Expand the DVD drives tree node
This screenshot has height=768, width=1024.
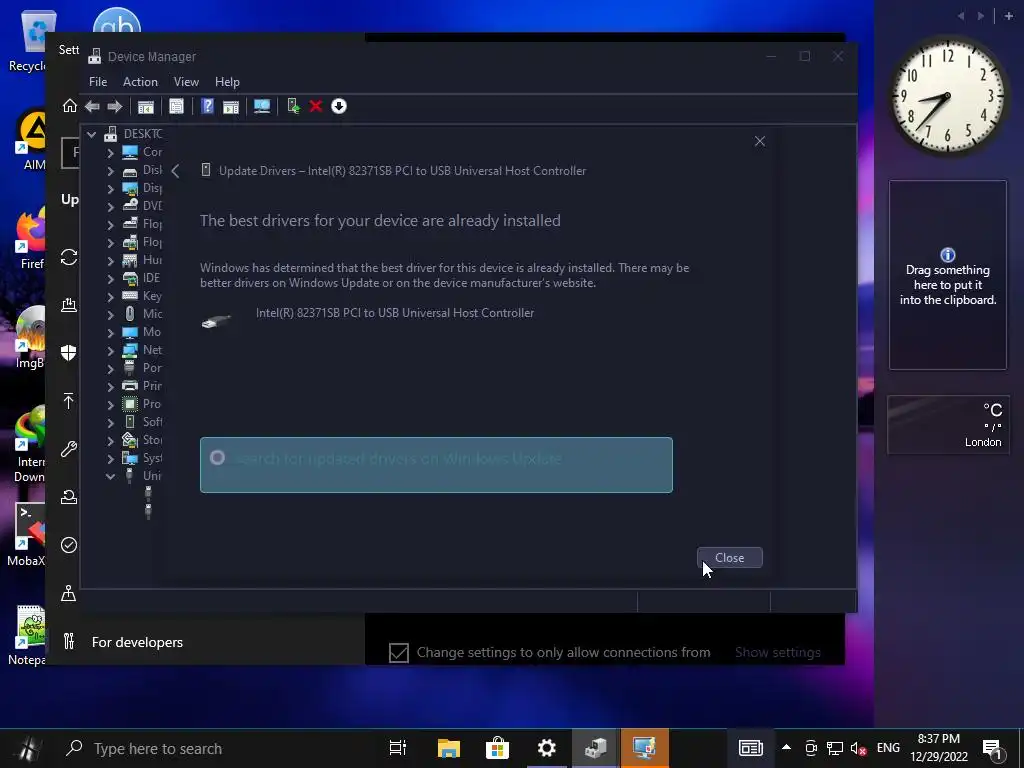pyautogui.click(x=110, y=206)
